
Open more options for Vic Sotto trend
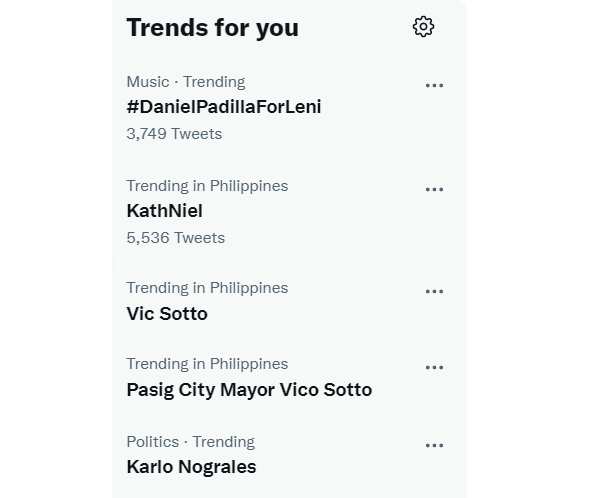click(434, 291)
